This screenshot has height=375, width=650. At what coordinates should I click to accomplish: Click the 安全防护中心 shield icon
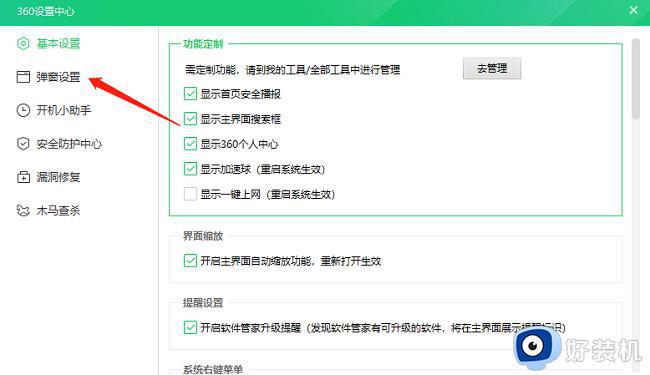coord(23,144)
